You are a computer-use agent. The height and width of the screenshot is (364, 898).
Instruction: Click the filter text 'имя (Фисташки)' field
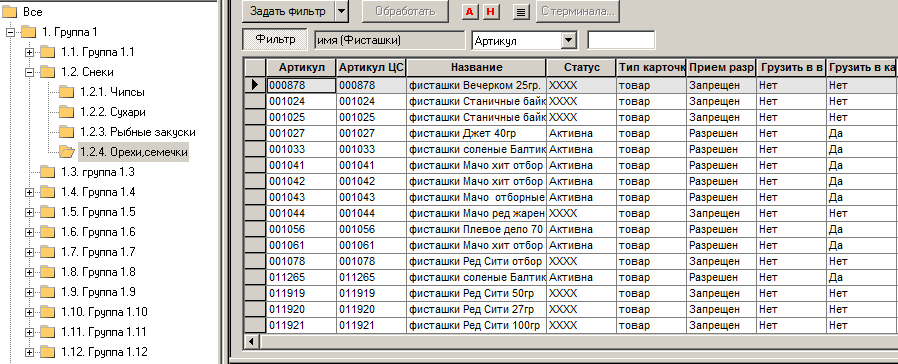[389, 40]
